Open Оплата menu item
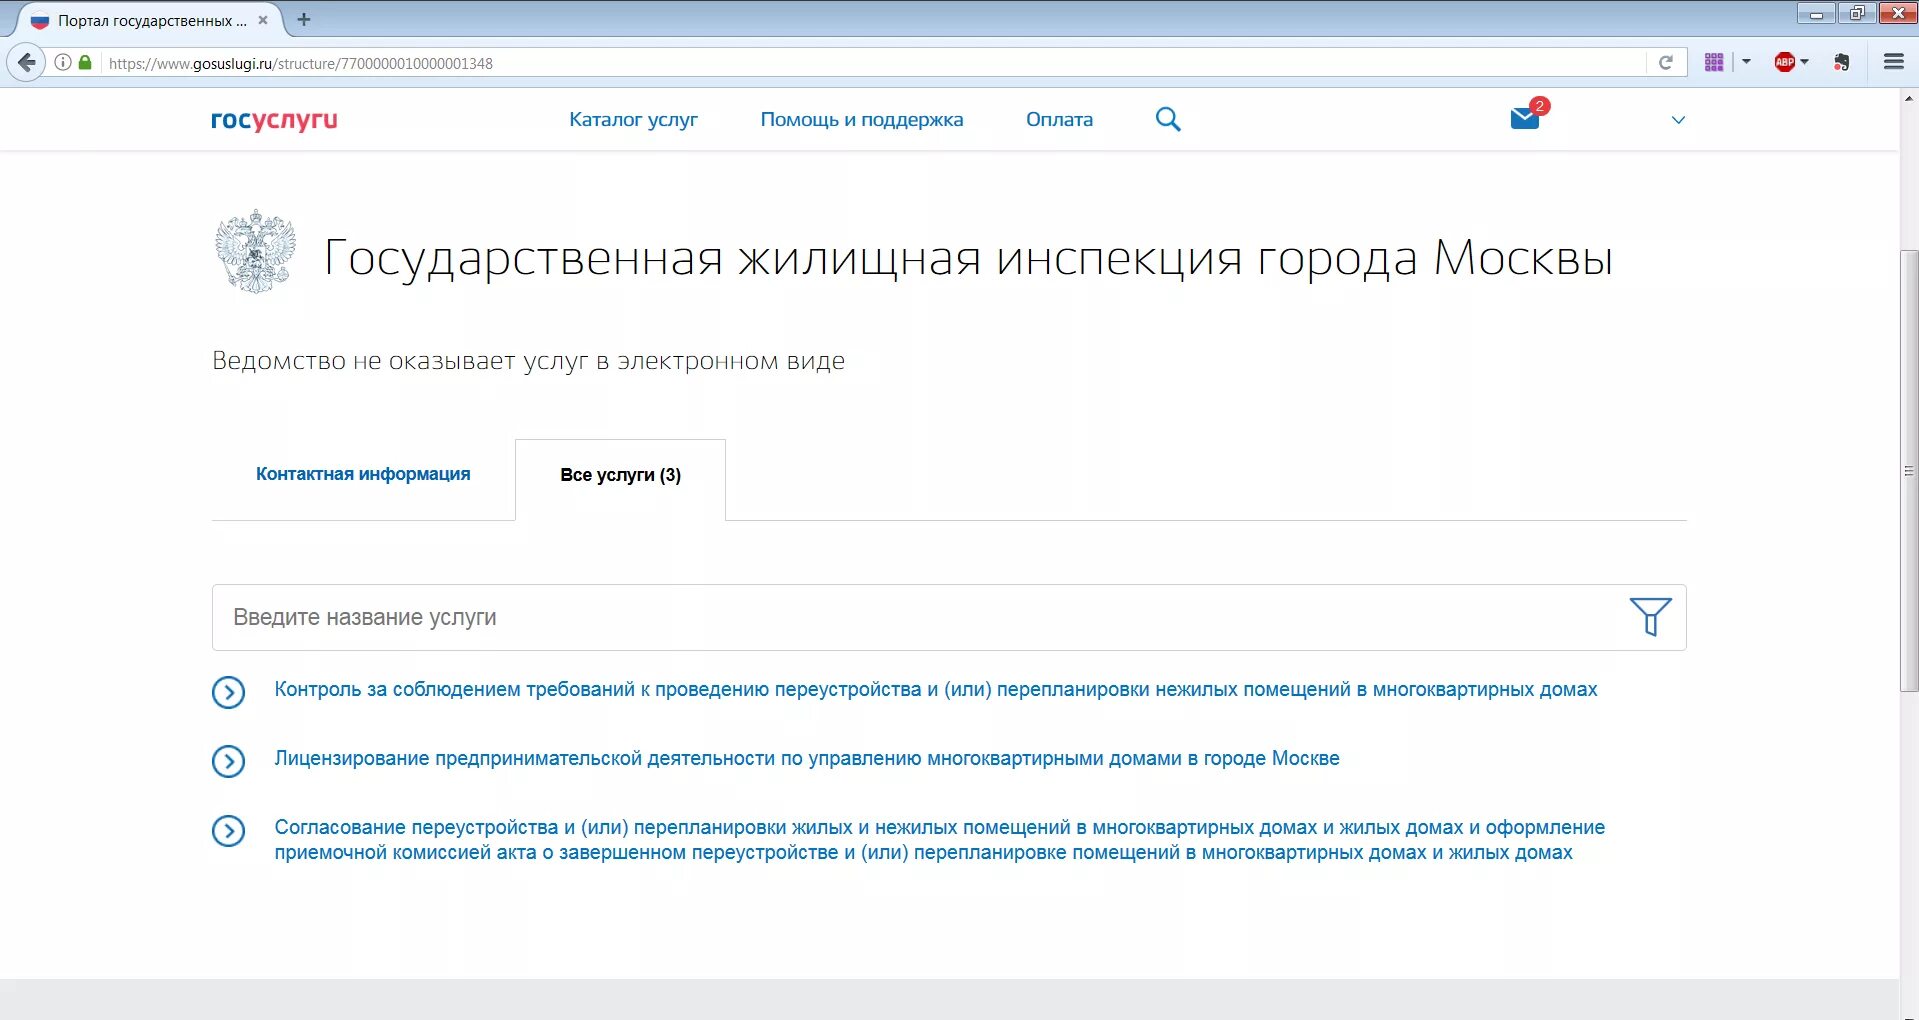This screenshot has height=1020, width=1919. click(x=1059, y=119)
